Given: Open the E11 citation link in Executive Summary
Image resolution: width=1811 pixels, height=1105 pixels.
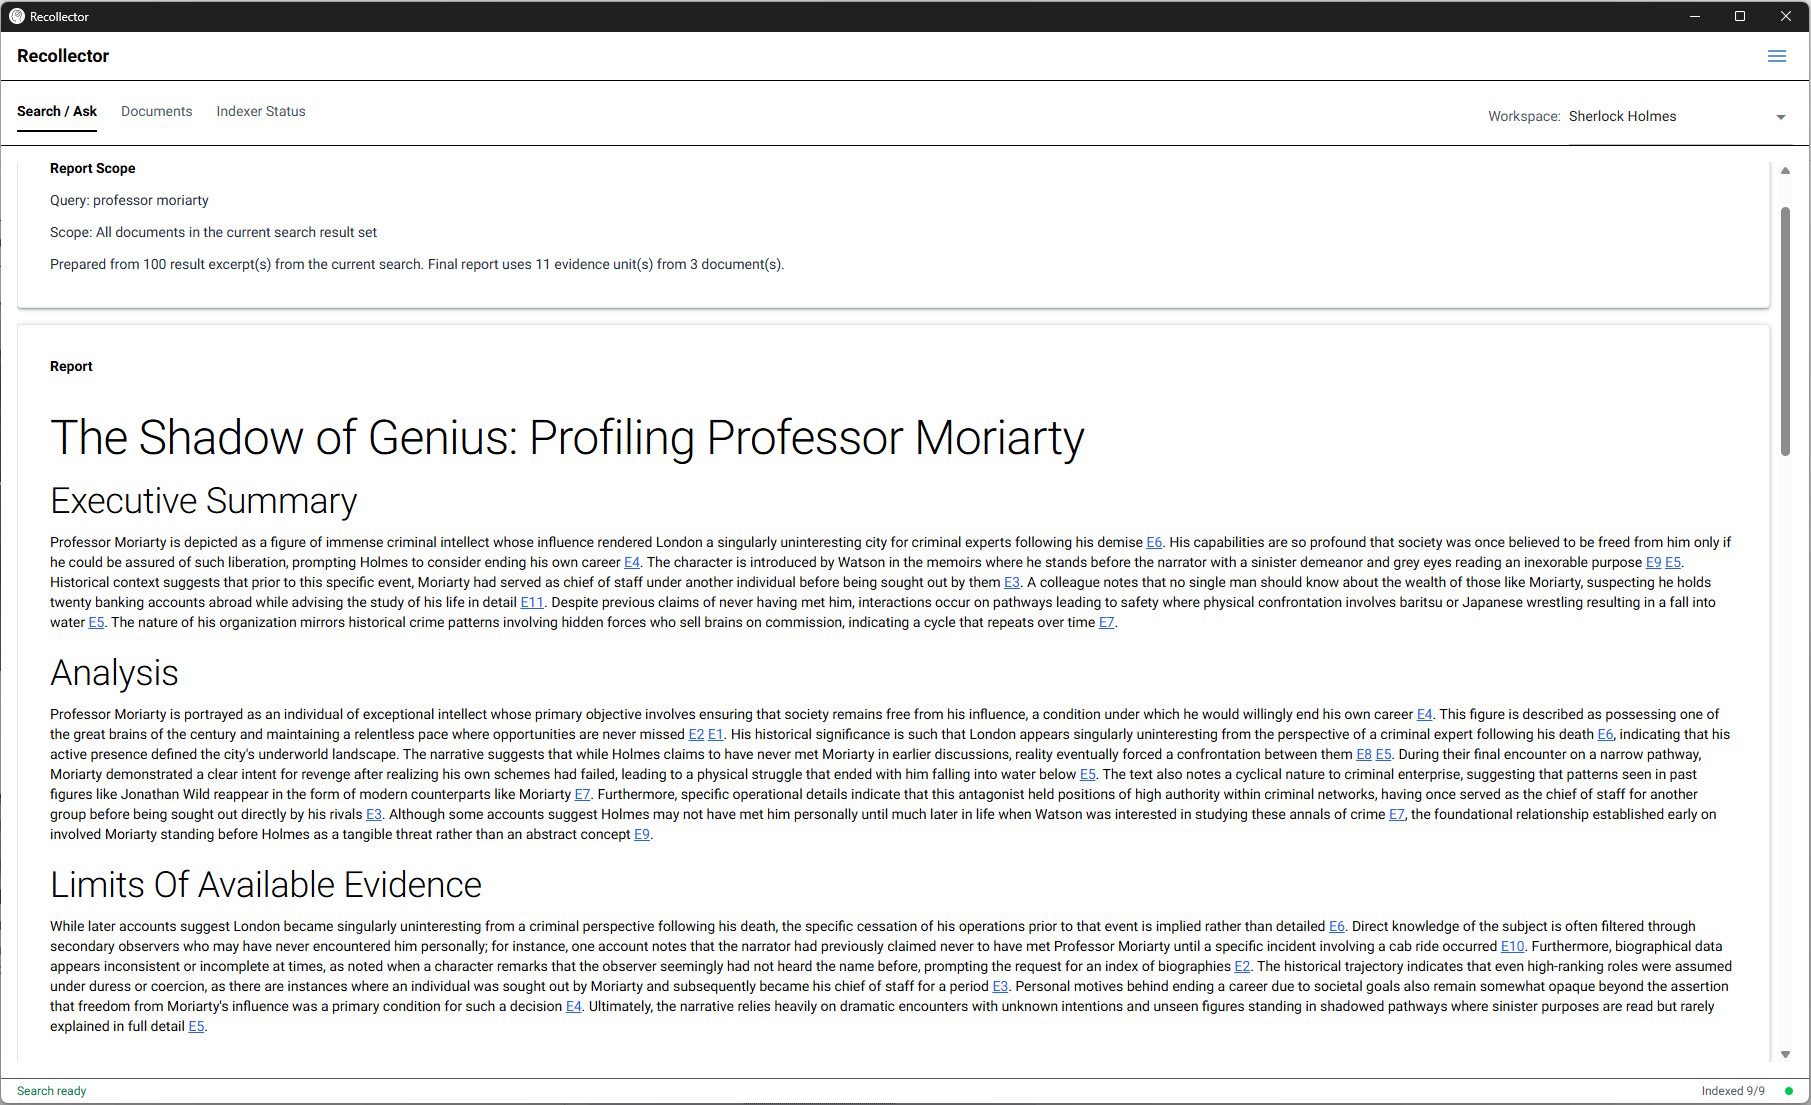Looking at the screenshot, I should click(x=531, y=602).
